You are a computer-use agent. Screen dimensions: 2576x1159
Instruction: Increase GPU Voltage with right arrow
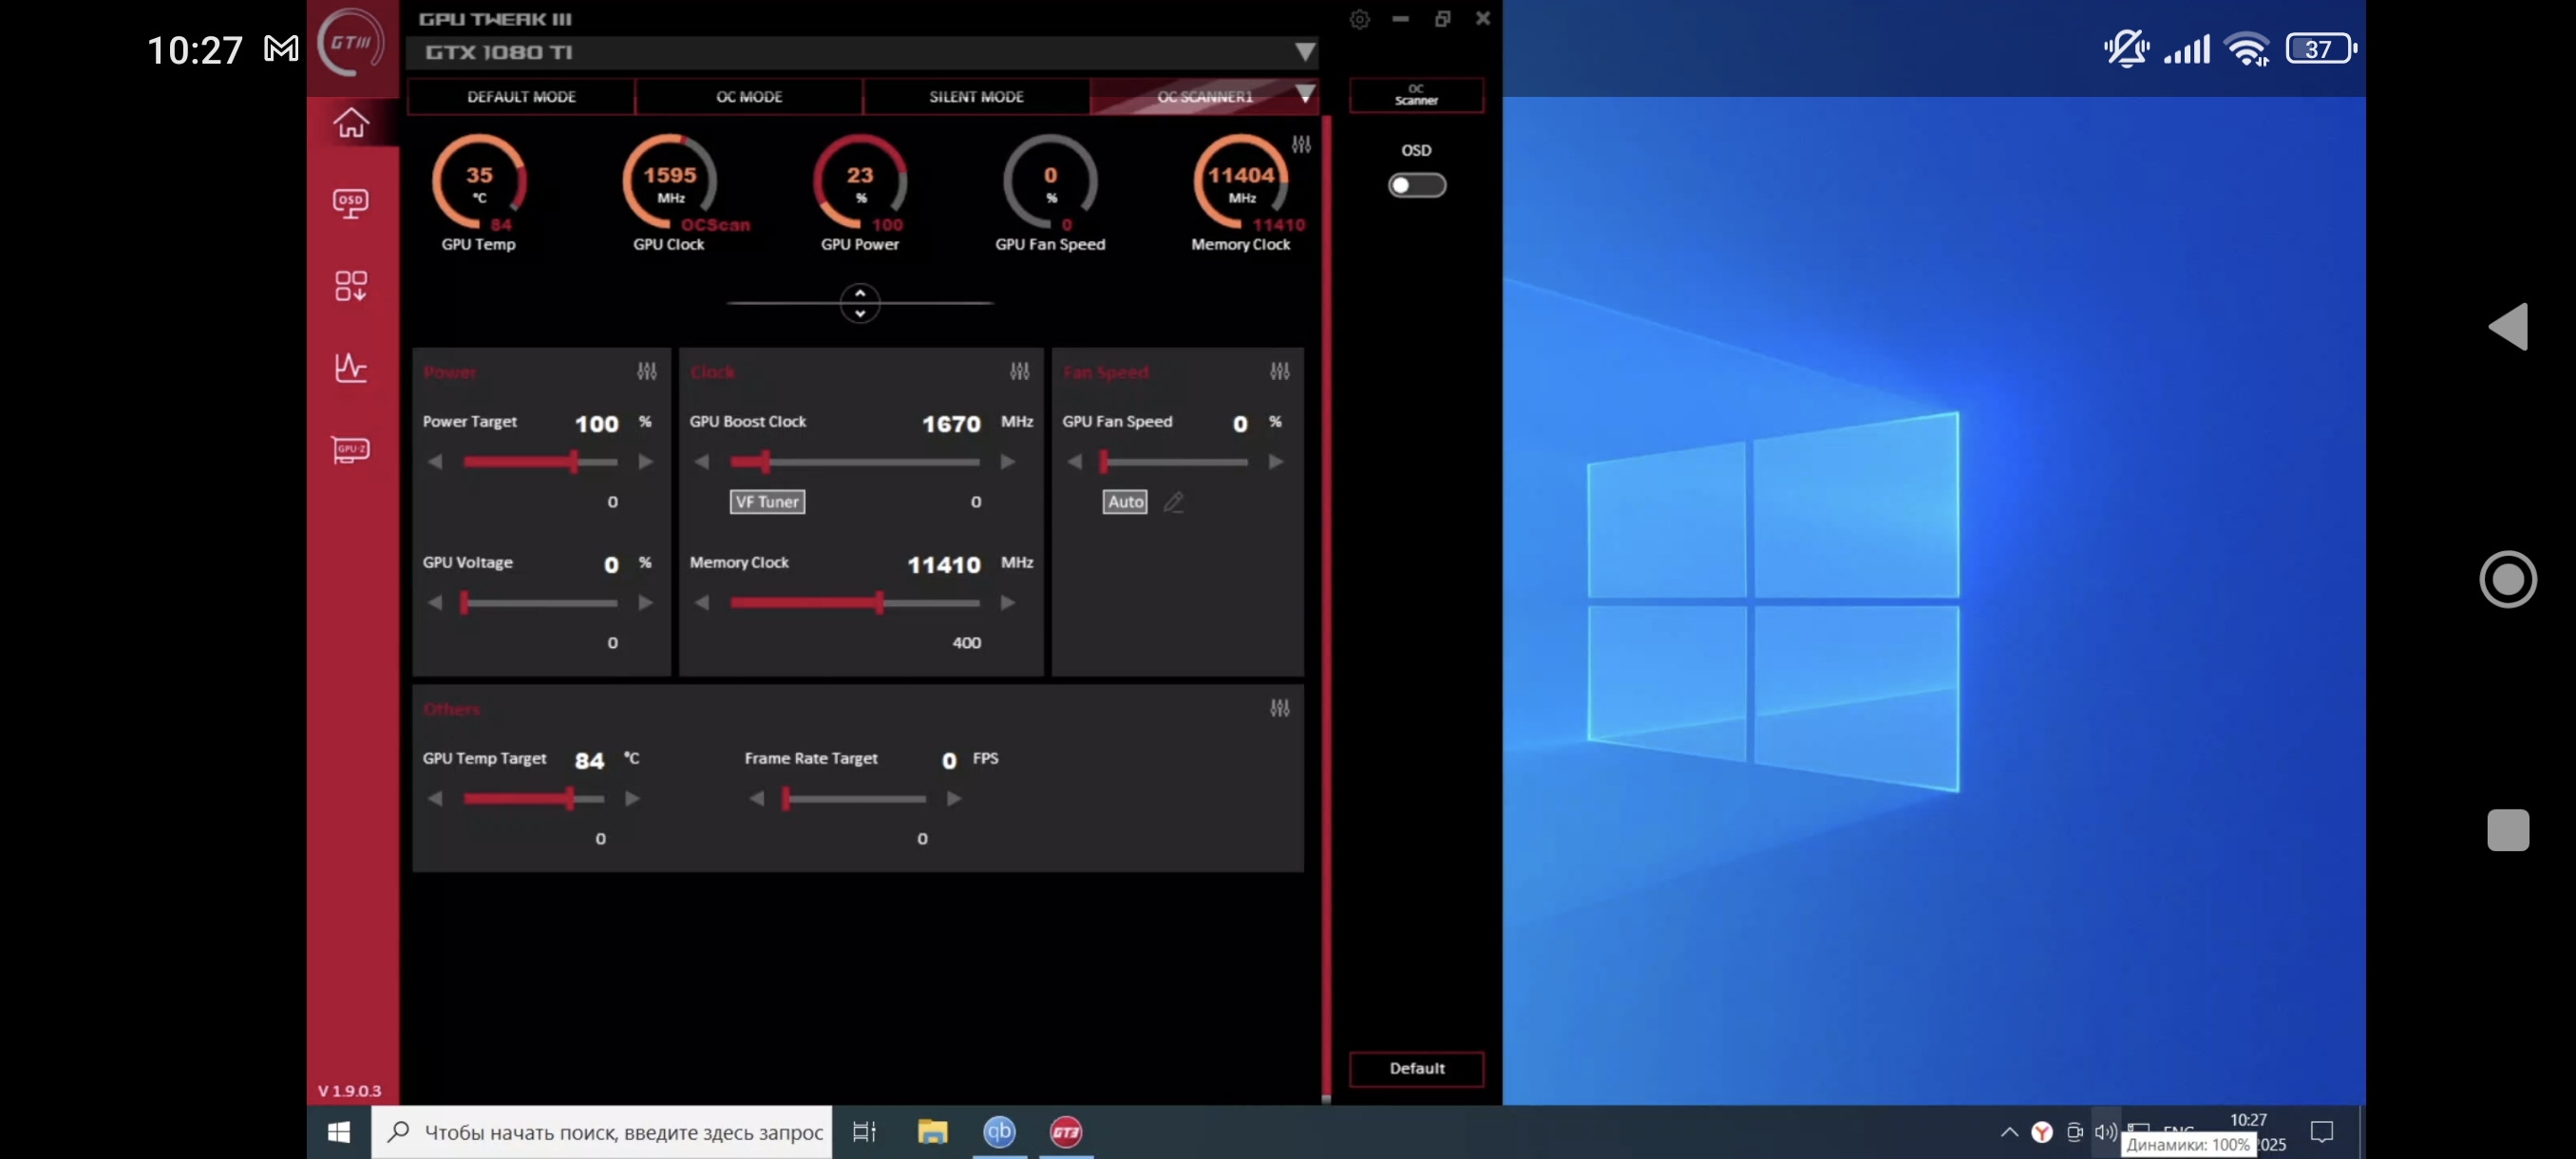646,603
